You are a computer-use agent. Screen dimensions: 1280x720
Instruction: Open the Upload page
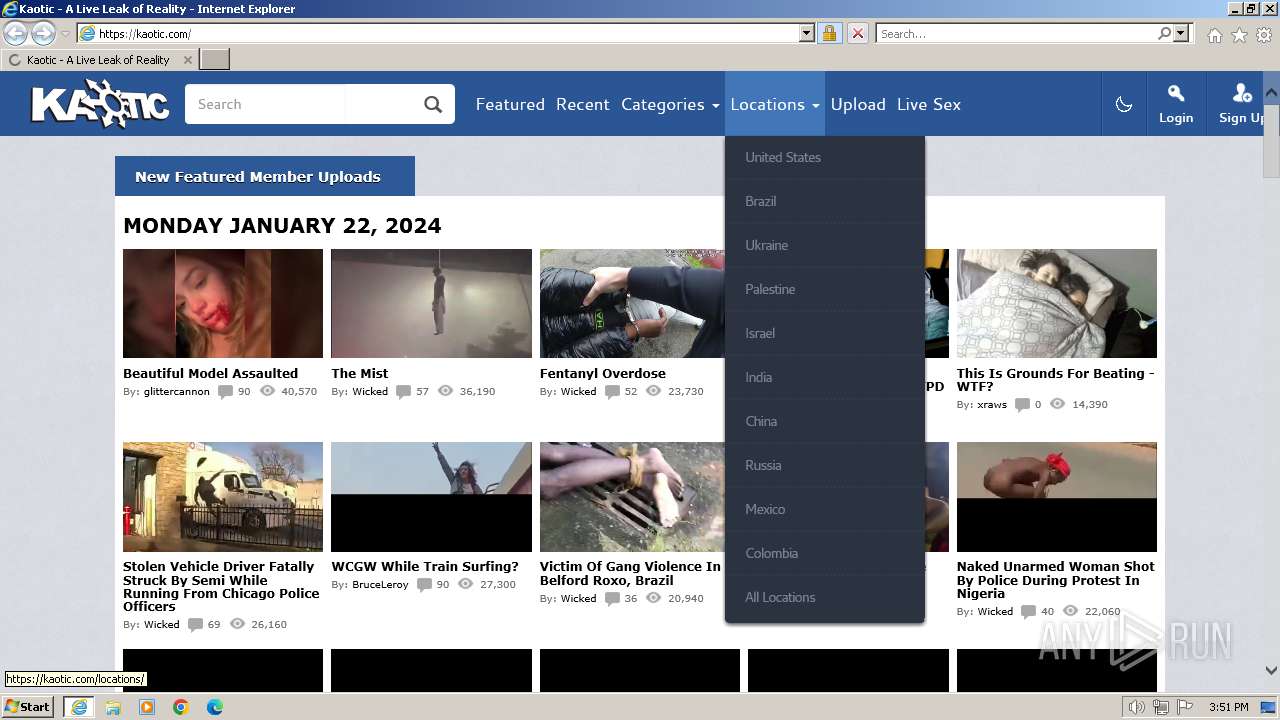[x=858, y=104]
